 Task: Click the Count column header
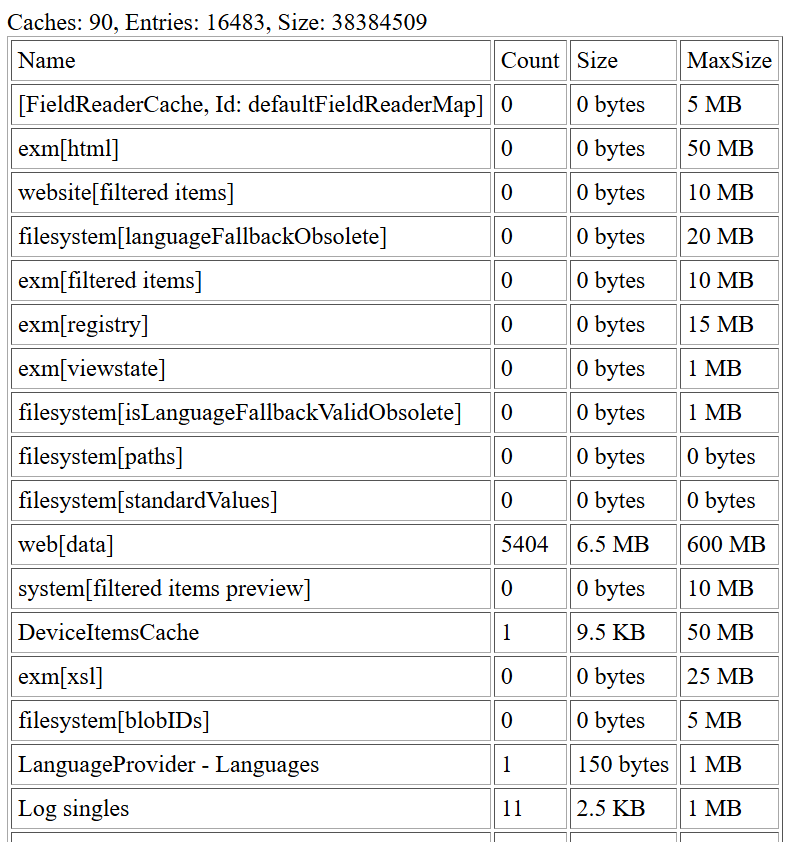click(530, 61)
